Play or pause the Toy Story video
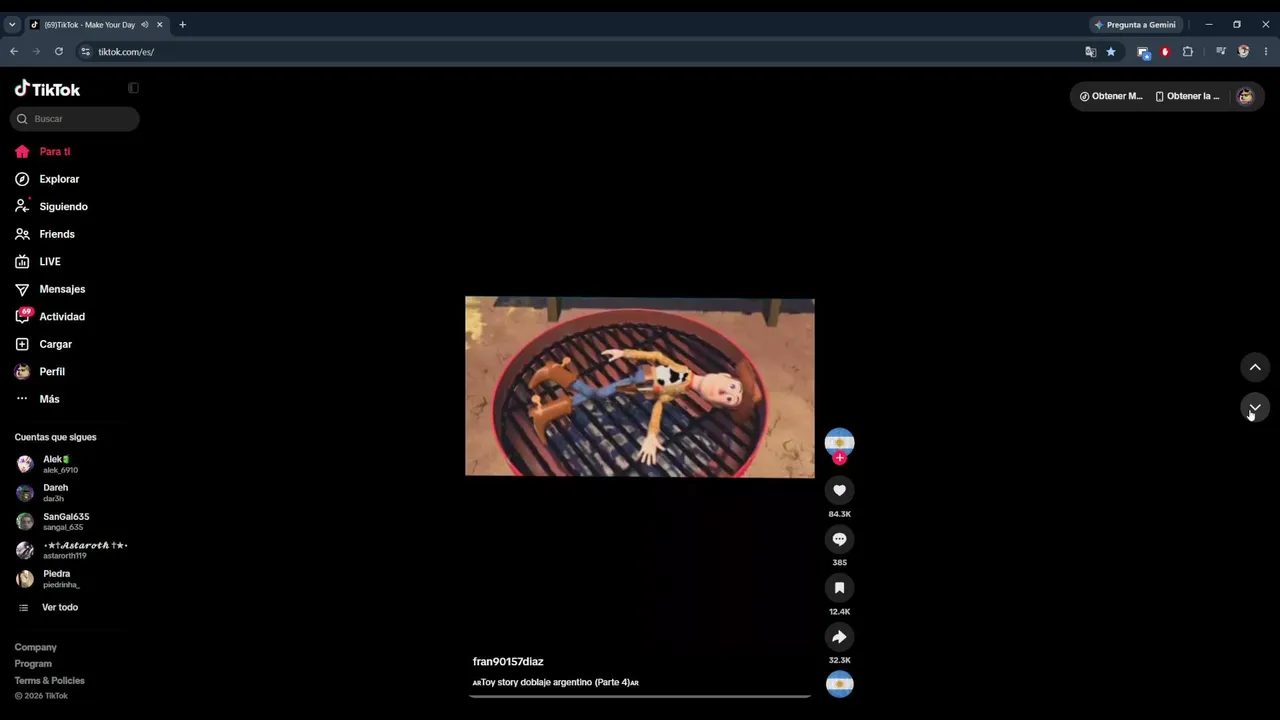 tap(640, 387)
